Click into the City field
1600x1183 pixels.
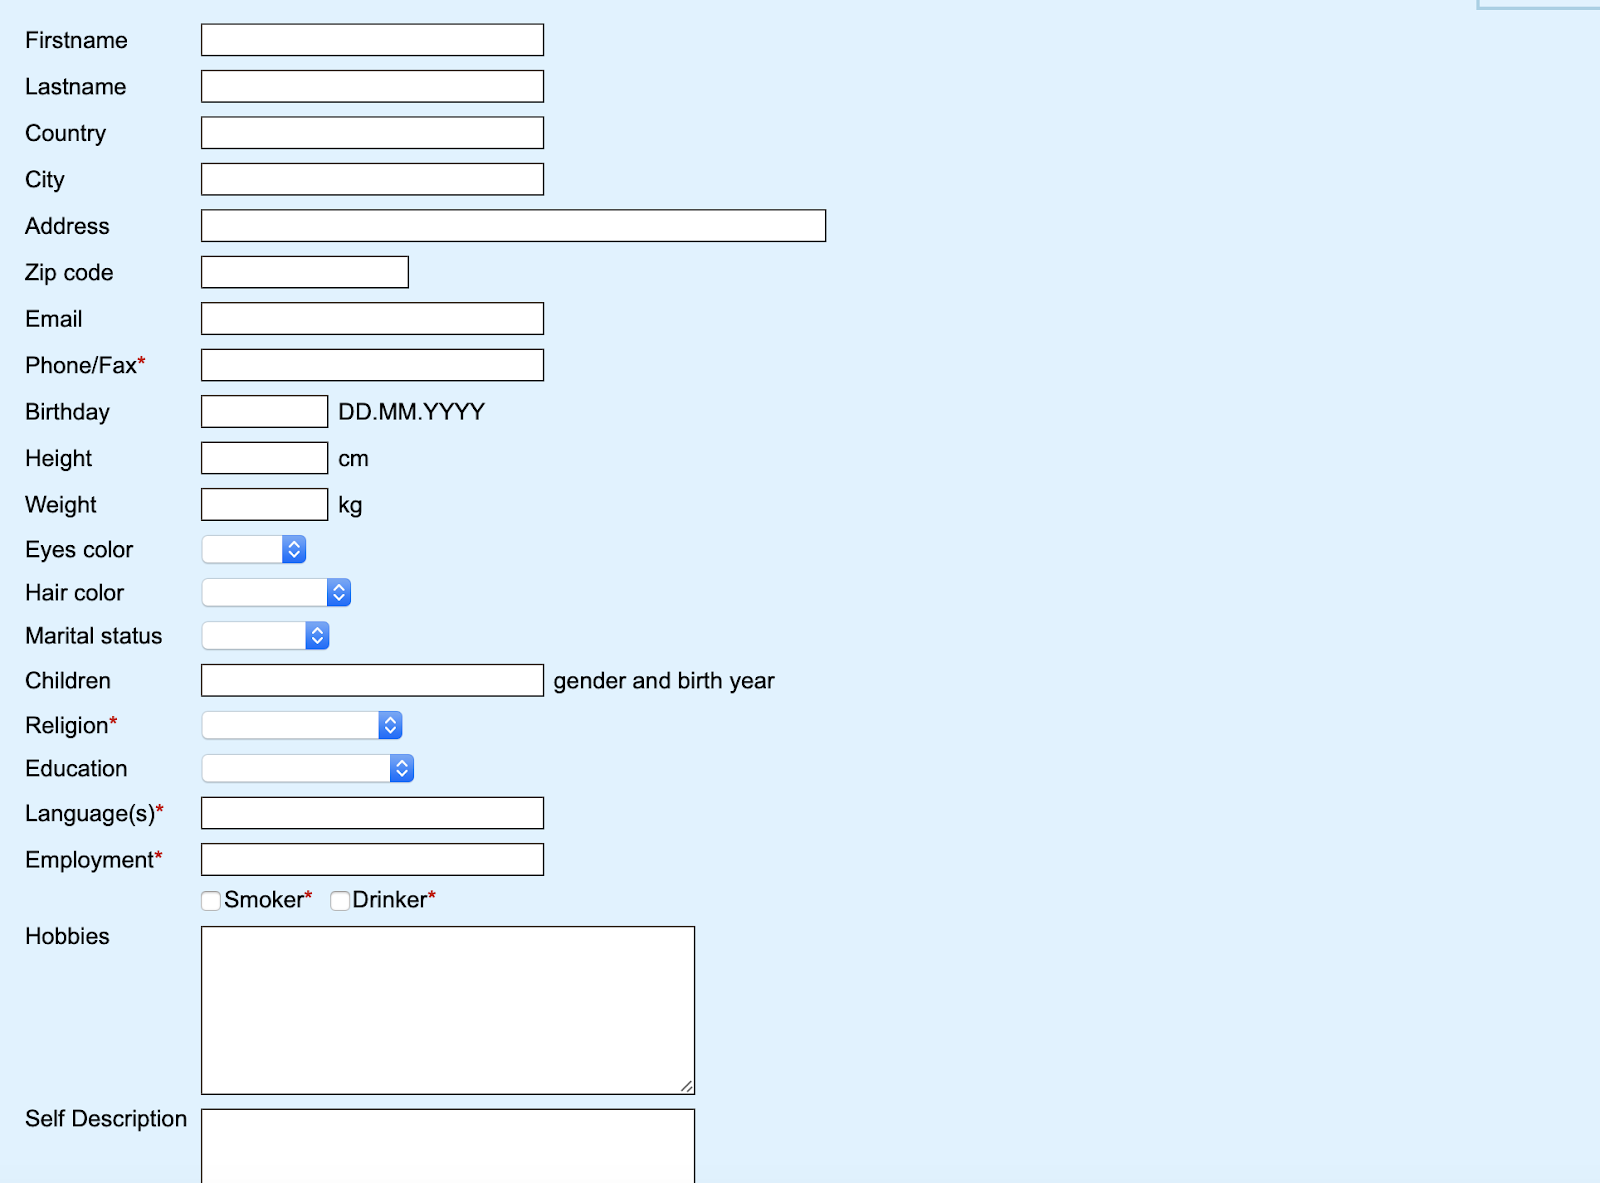tap(372, 179)
